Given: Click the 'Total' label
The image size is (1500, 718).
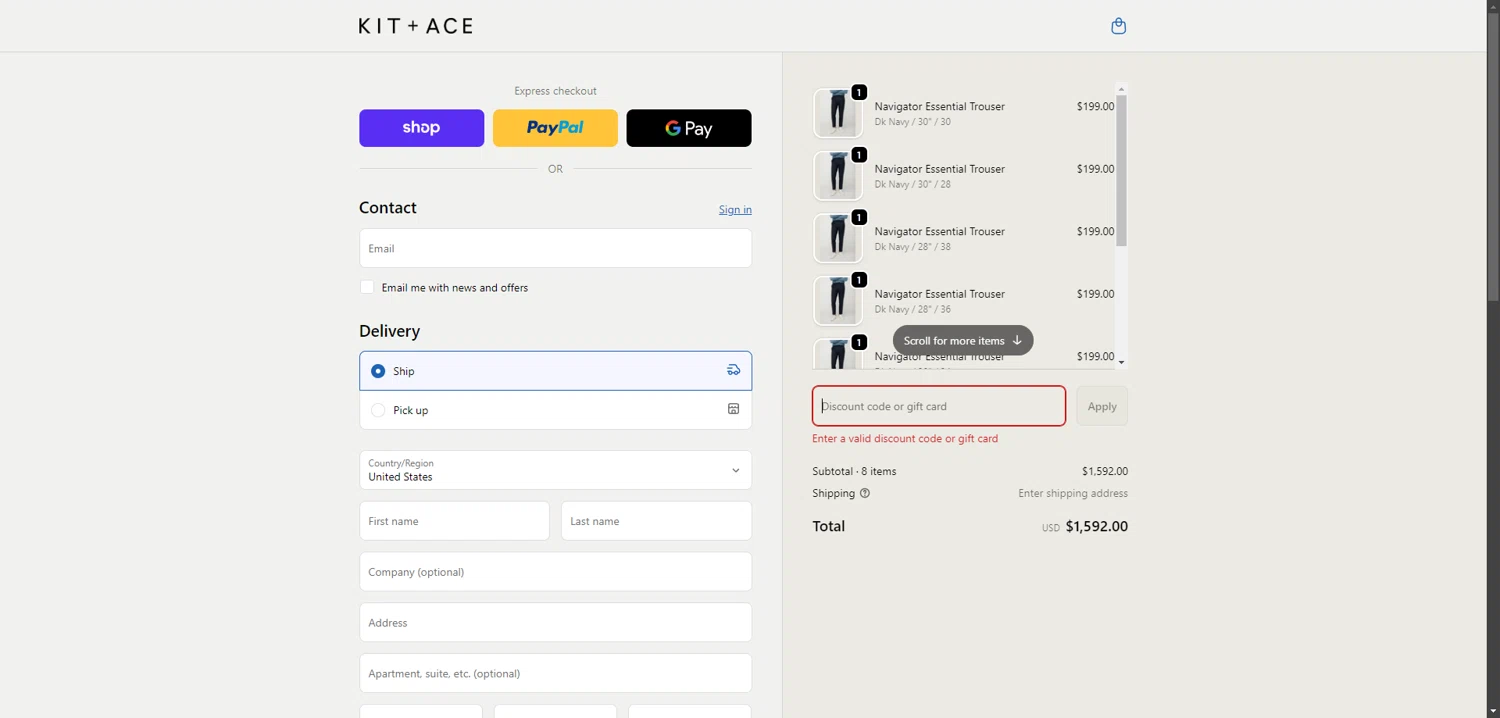Looking at the screenshot, I should point(828,526).
